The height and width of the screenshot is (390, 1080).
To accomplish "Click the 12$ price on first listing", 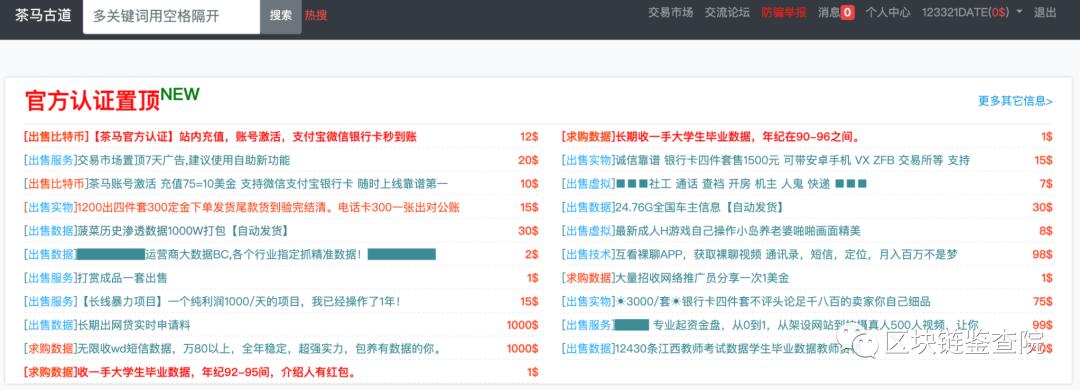I will (x=529, y=136).
